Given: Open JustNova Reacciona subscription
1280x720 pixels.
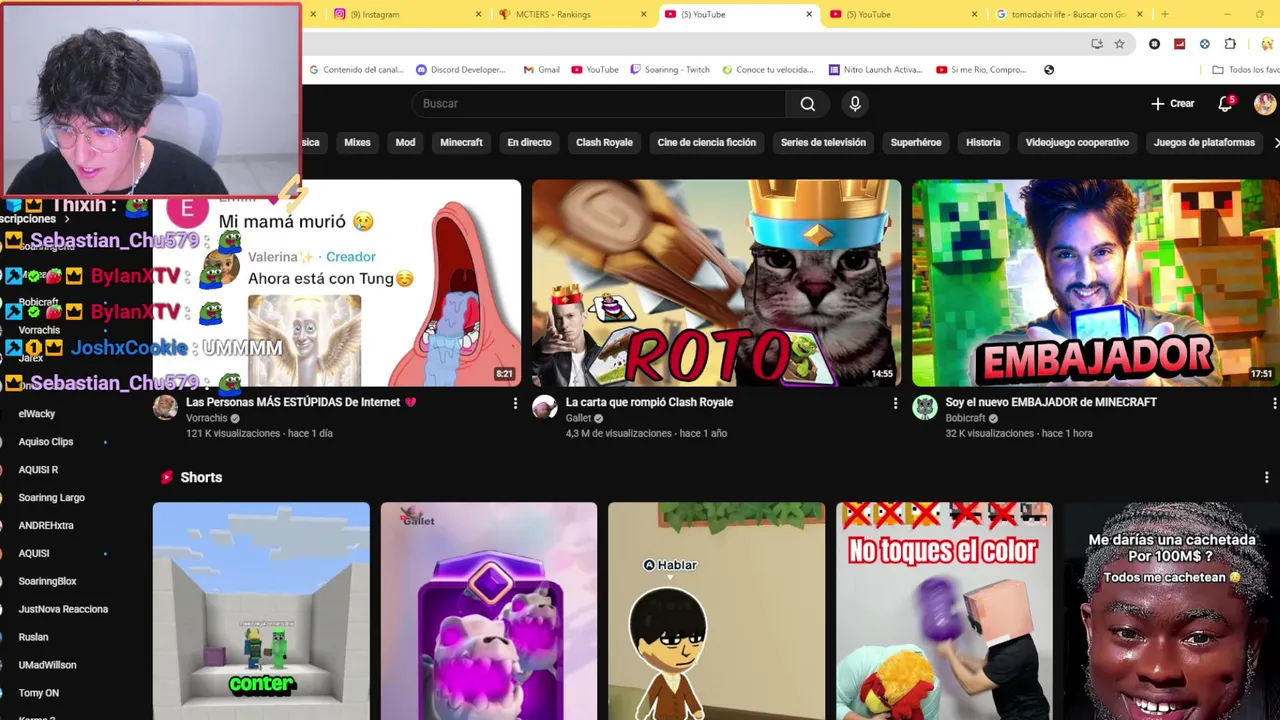Looking at the screenshot, I should click(x=63, y=609).
